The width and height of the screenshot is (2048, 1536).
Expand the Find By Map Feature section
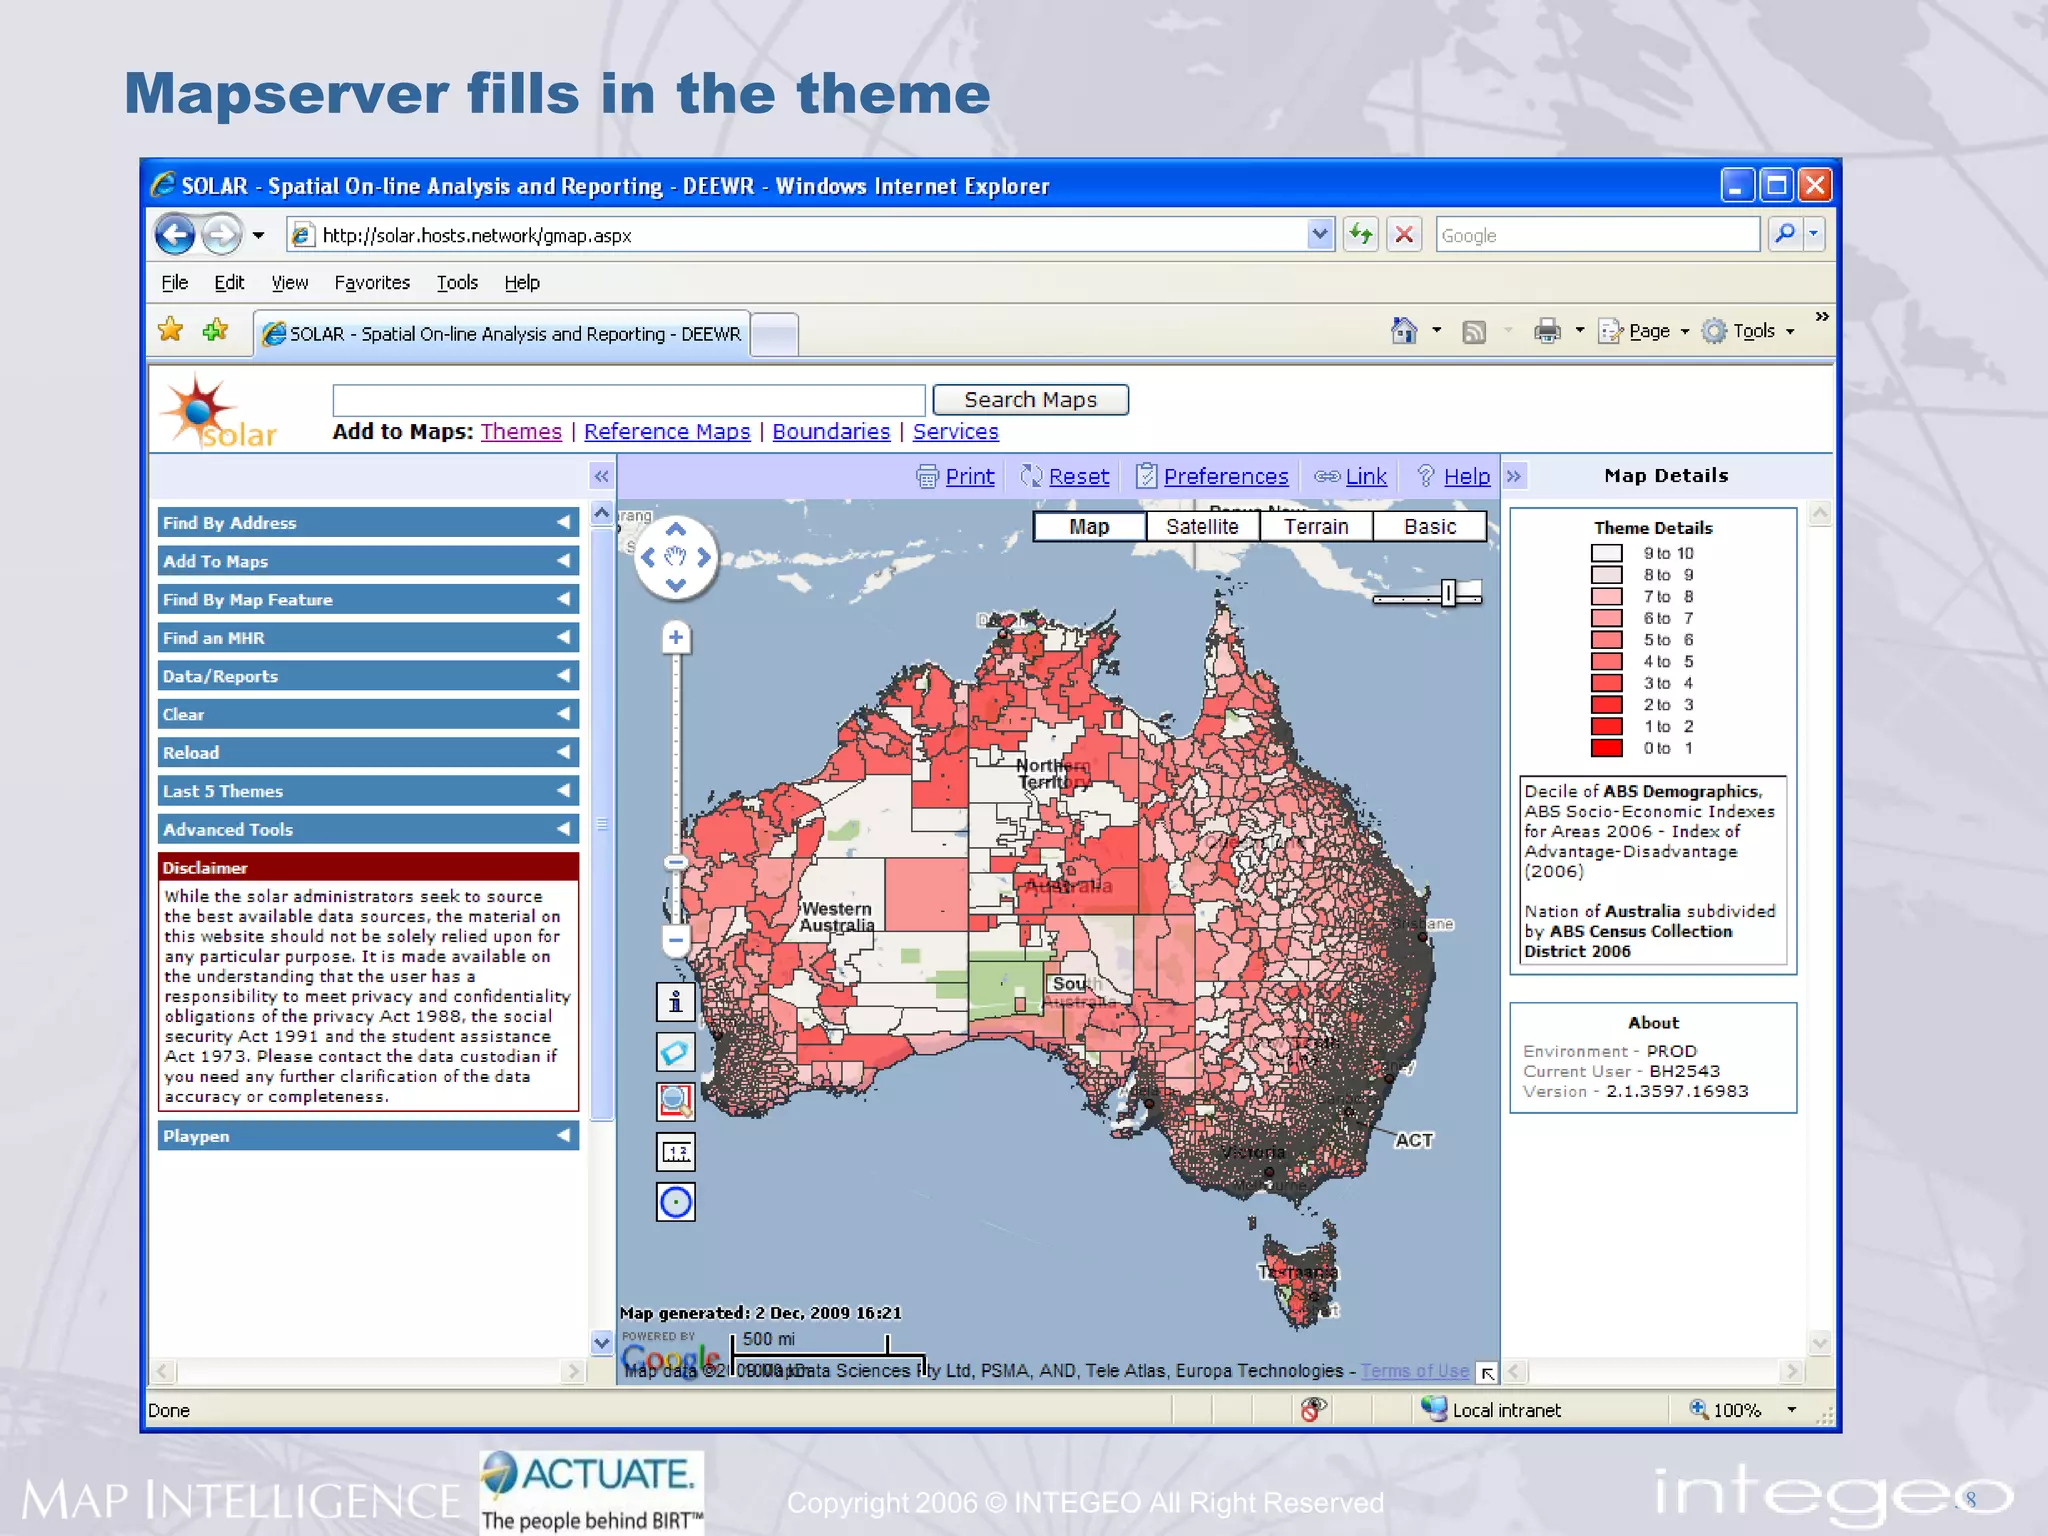(x=368, y=600)
